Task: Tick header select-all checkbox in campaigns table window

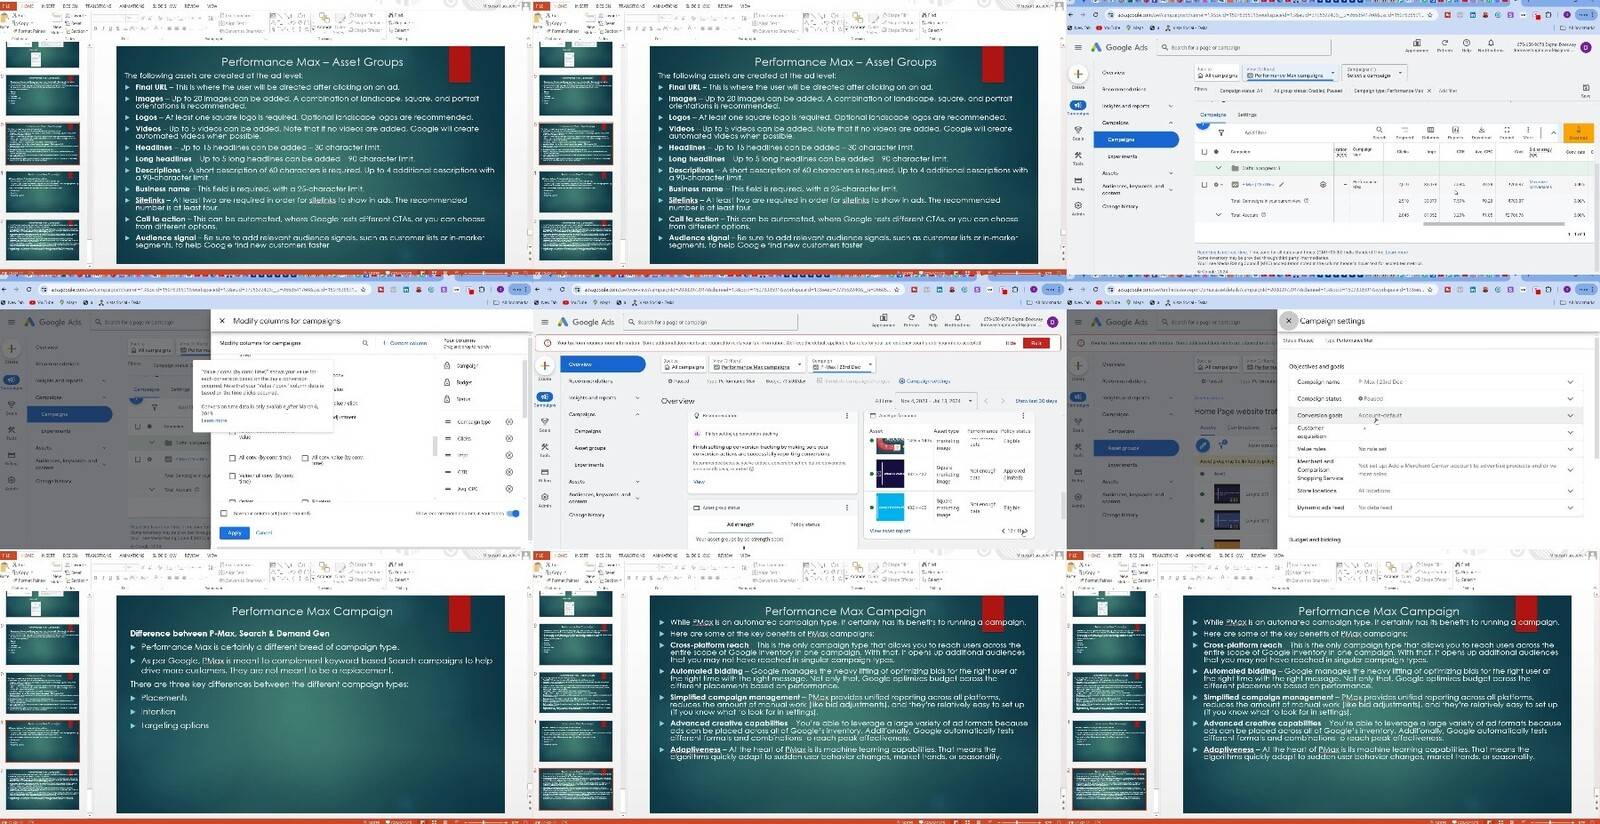Action: click(1205, 152)
